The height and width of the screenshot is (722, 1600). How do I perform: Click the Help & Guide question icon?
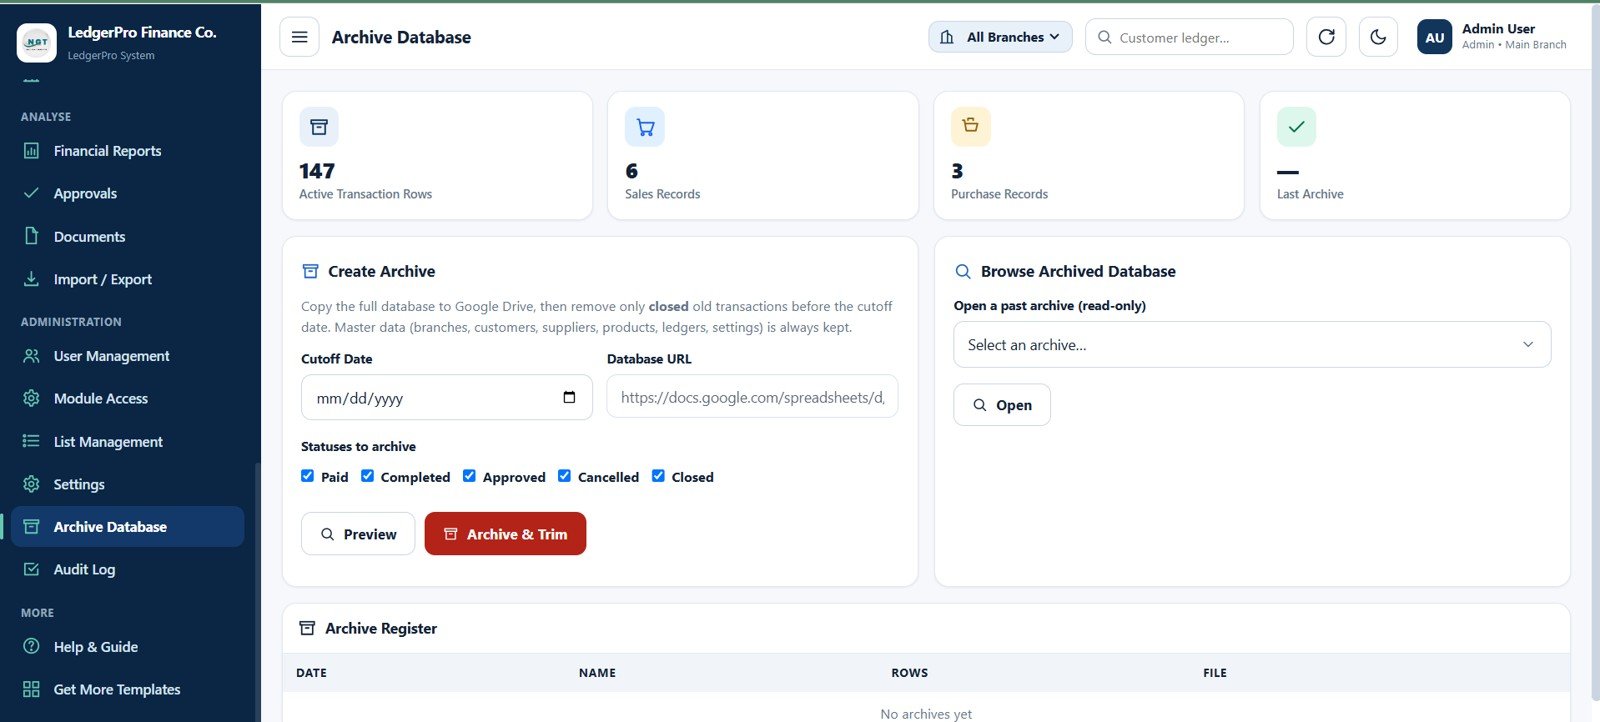click(31, 646)
